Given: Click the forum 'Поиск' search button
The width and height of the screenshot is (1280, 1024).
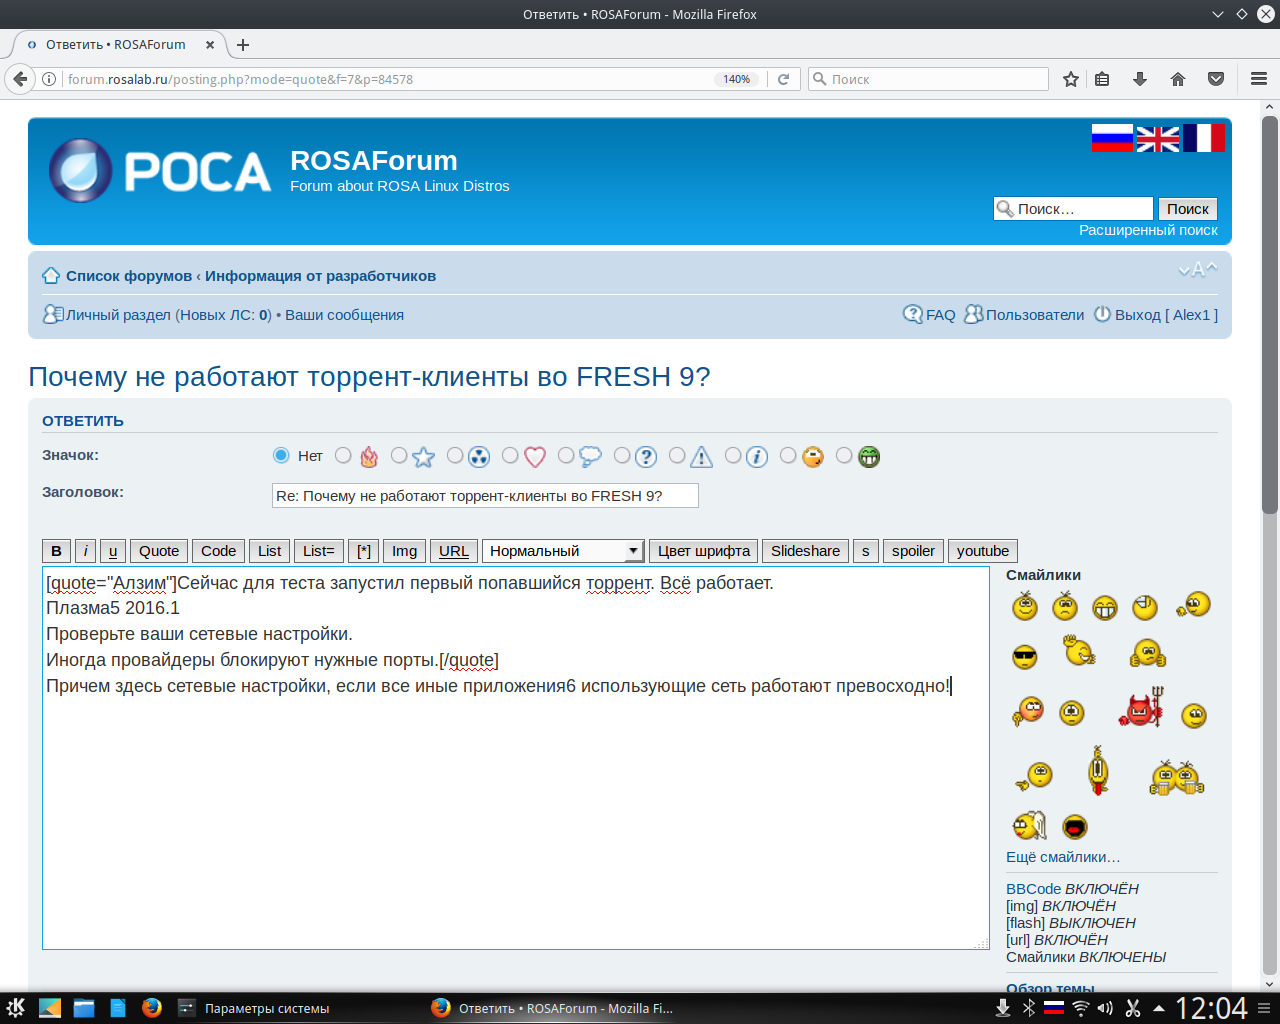Looking at the screenshot, I should (1188, 209).
